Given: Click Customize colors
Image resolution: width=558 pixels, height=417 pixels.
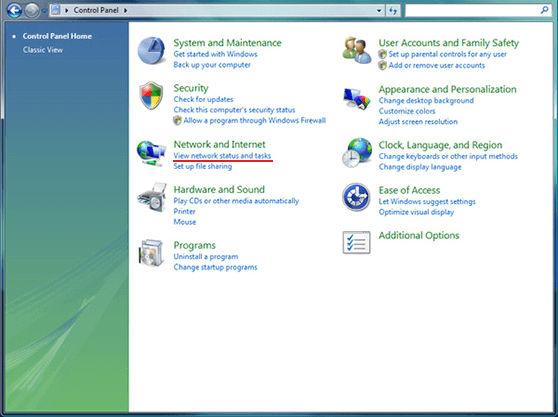Looking at the screenshot, I should pos(407,111).
